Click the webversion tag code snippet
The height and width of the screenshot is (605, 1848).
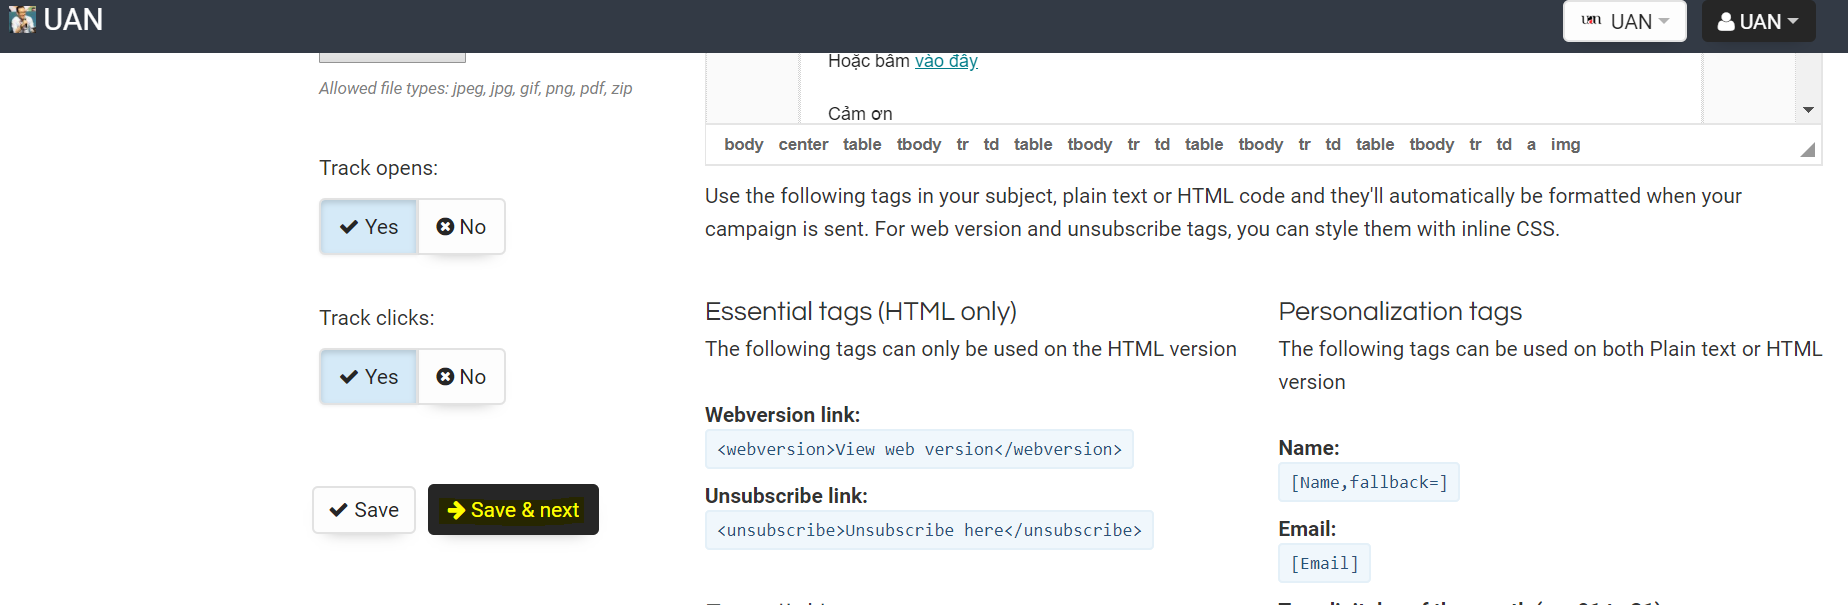919,450
